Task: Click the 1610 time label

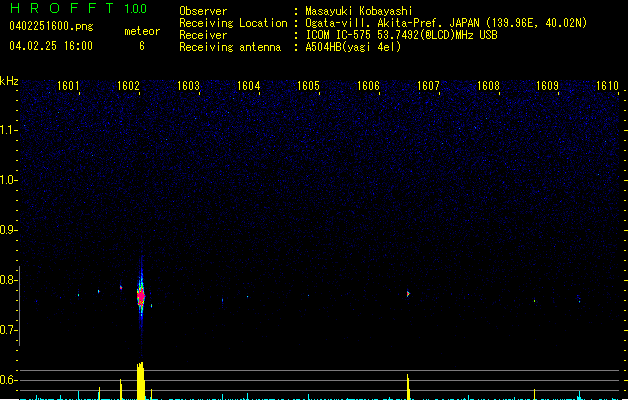Action: [x=607, y=87]
